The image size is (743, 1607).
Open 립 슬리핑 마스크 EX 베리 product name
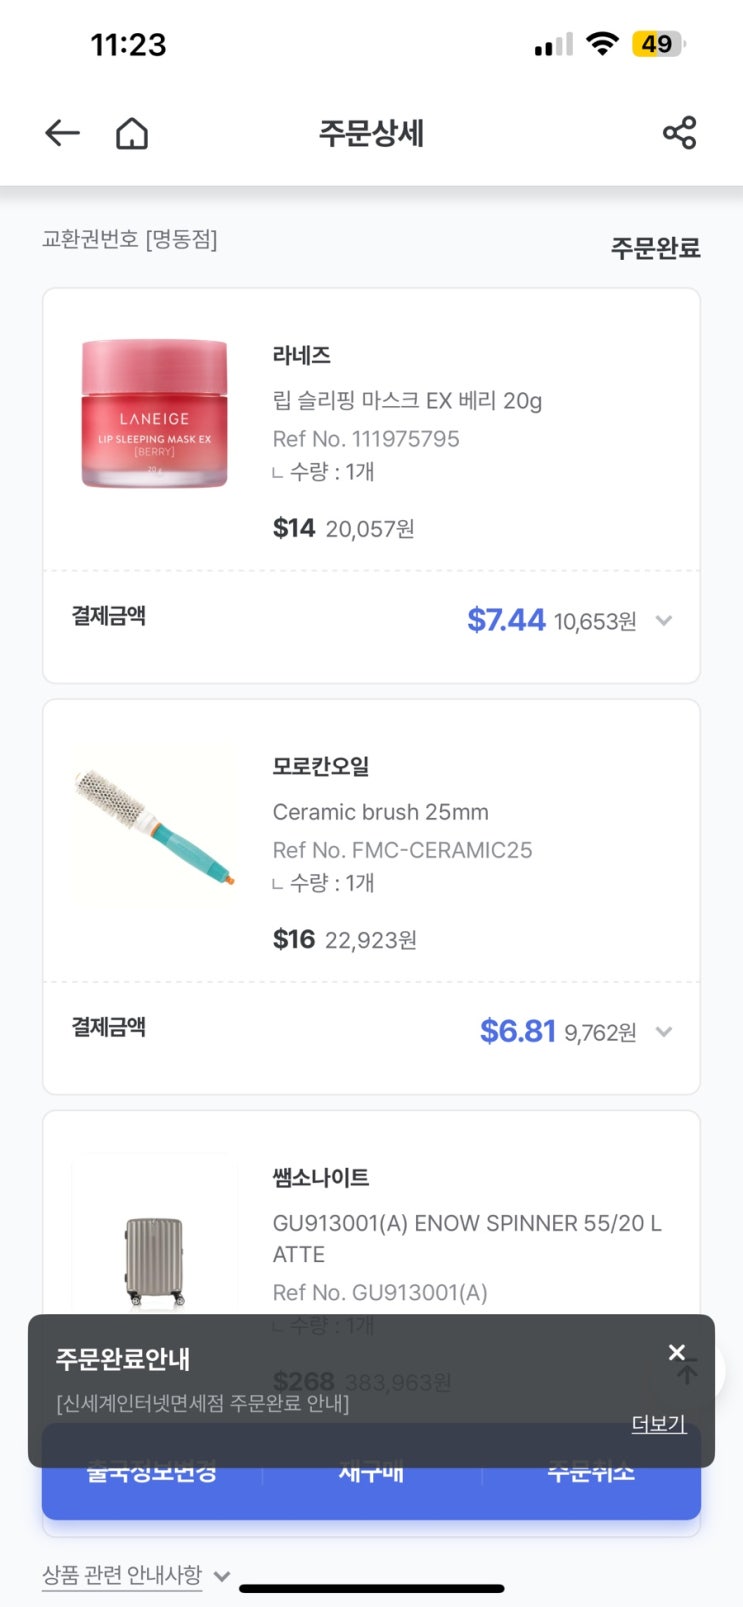click(407, 401)
